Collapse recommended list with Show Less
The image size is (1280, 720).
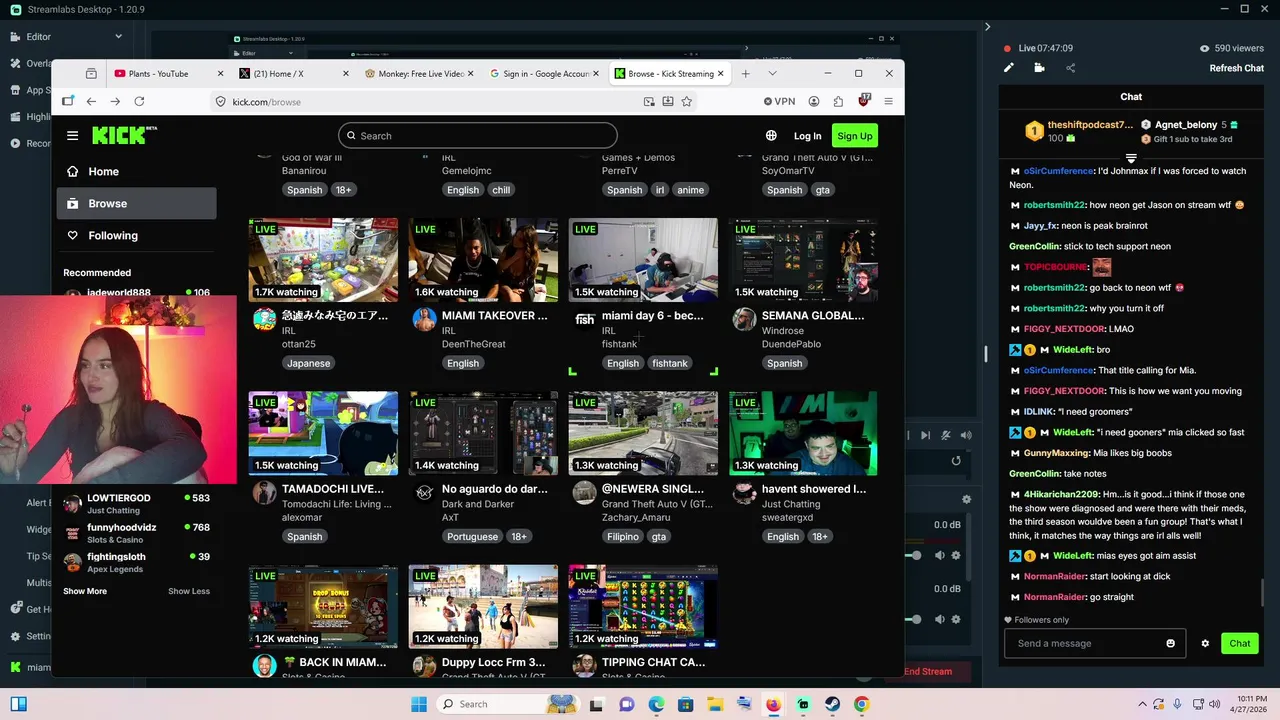coord(189,591)
